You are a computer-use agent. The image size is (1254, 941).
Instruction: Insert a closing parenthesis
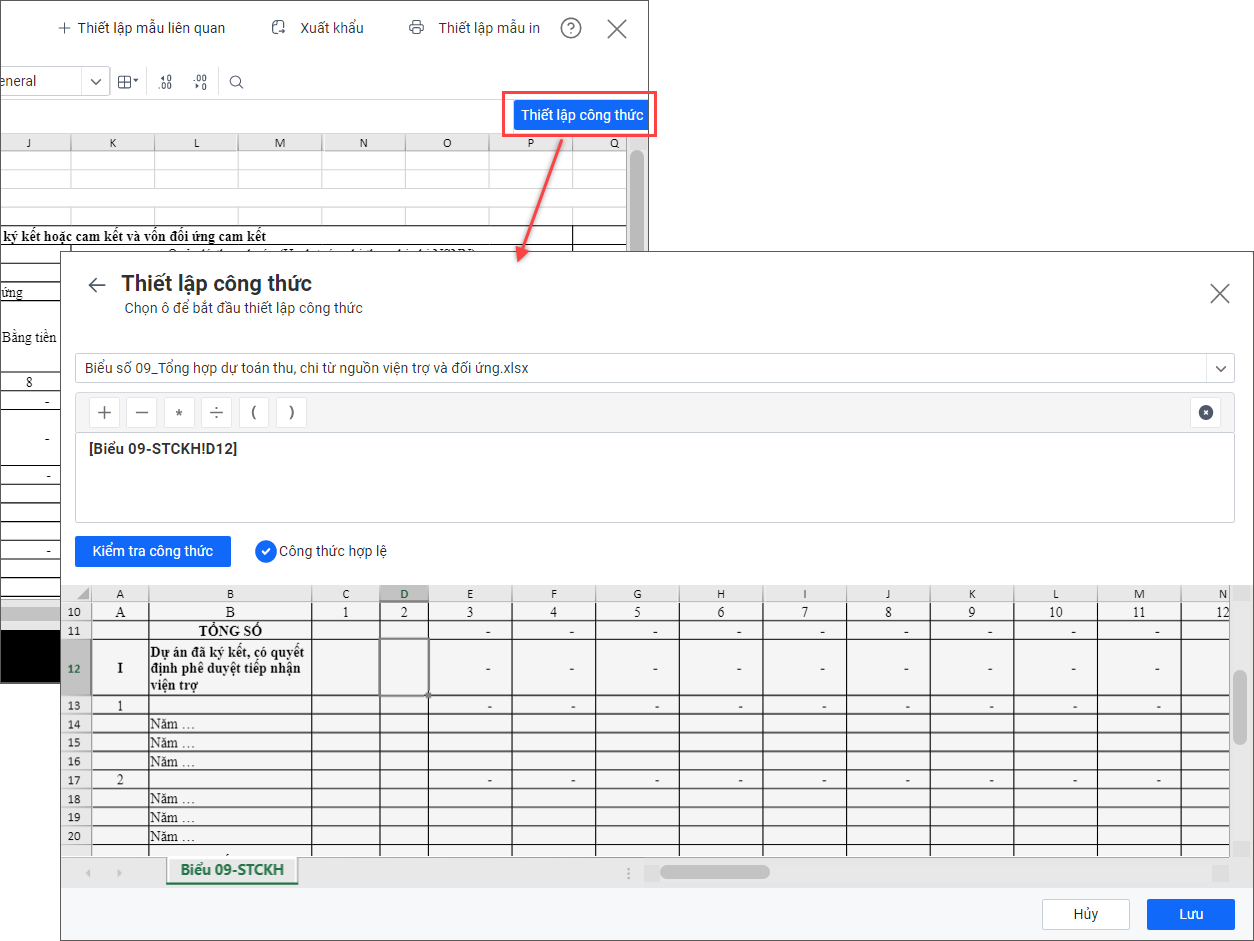click(291, 413)
